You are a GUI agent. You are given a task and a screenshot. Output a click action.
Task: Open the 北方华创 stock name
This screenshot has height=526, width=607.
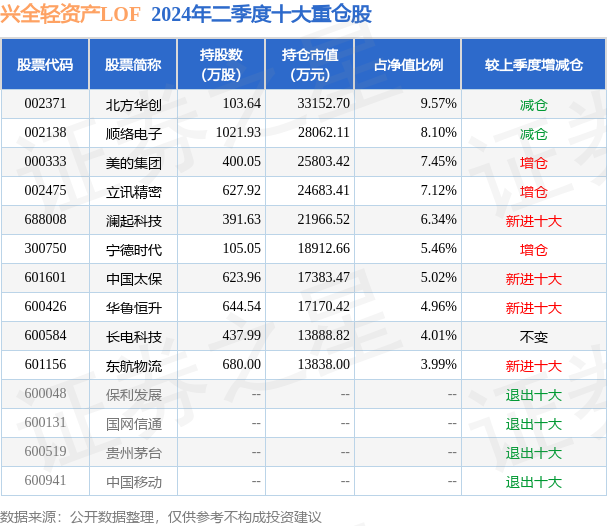click(134, 105)
